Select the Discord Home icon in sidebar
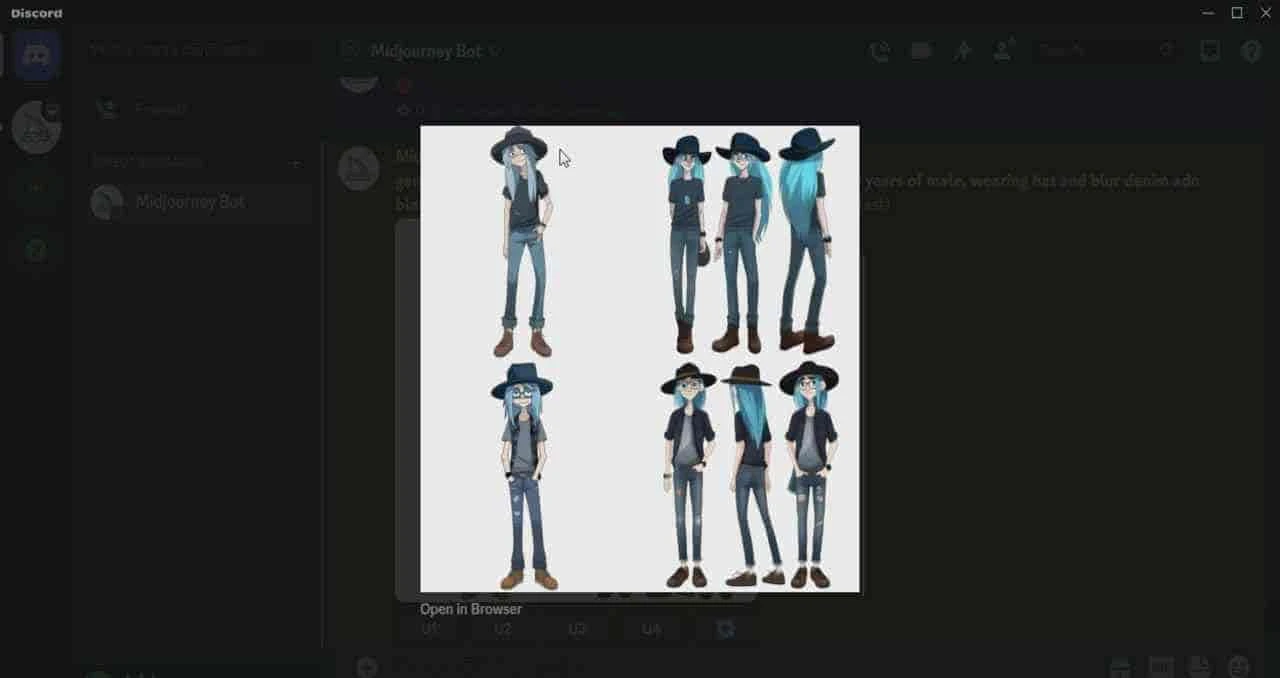Viewport: 1280px width, 678px height. 35,55
